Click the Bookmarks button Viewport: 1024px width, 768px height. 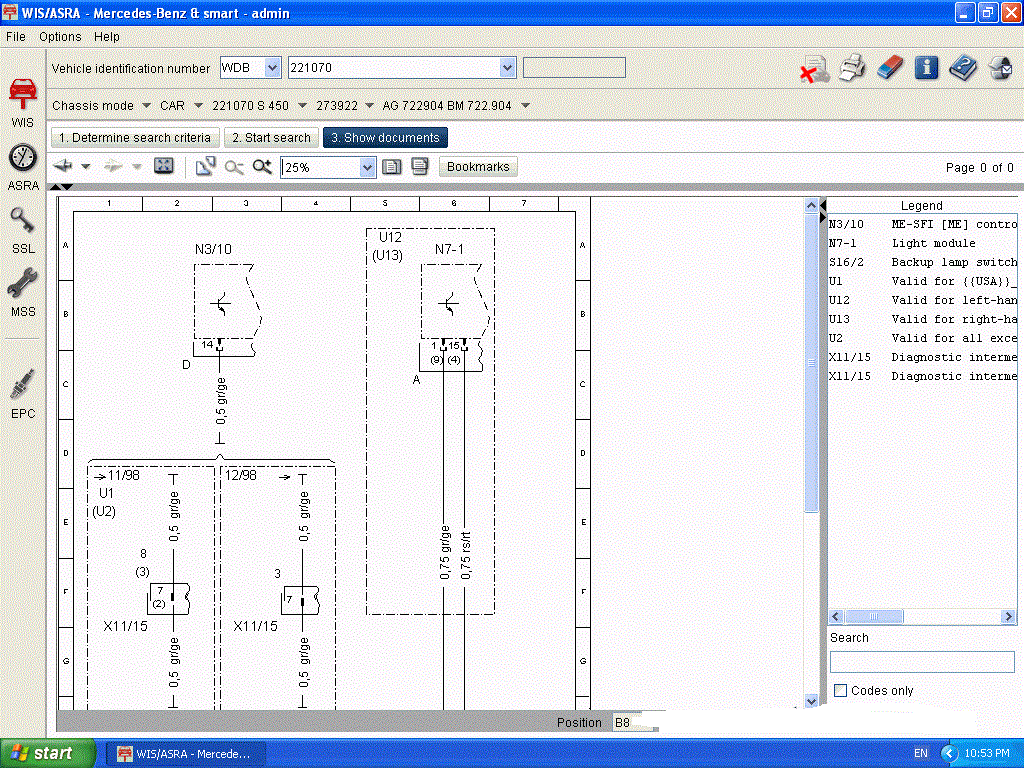(x=478, y=167)
